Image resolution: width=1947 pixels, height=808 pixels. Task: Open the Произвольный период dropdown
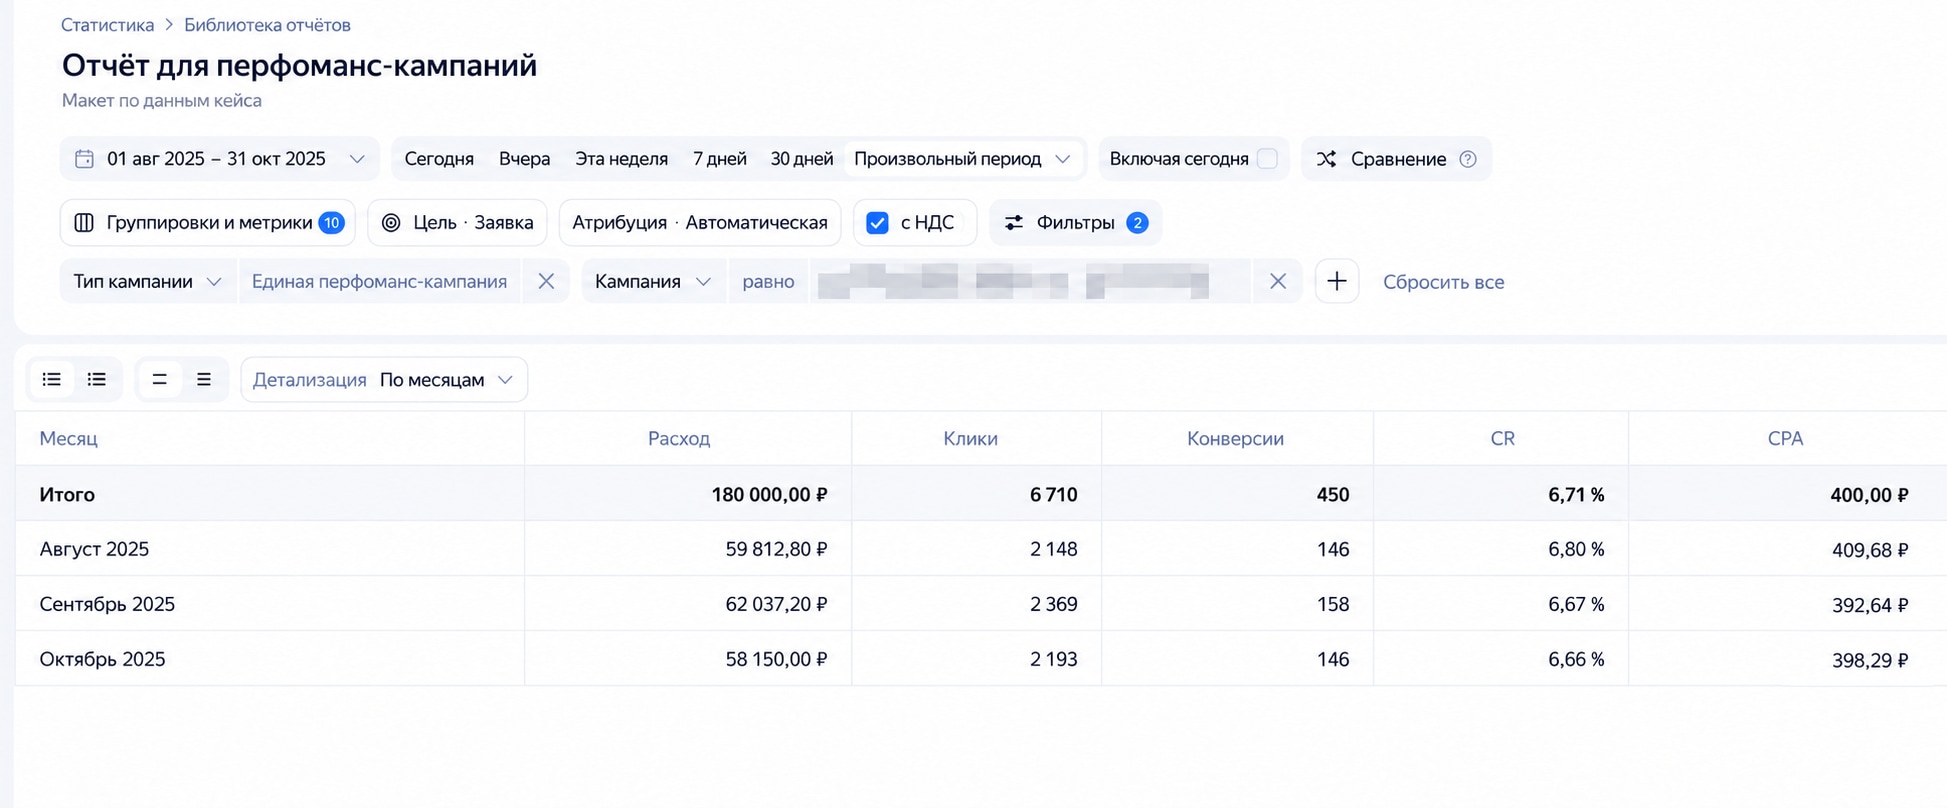963,159
